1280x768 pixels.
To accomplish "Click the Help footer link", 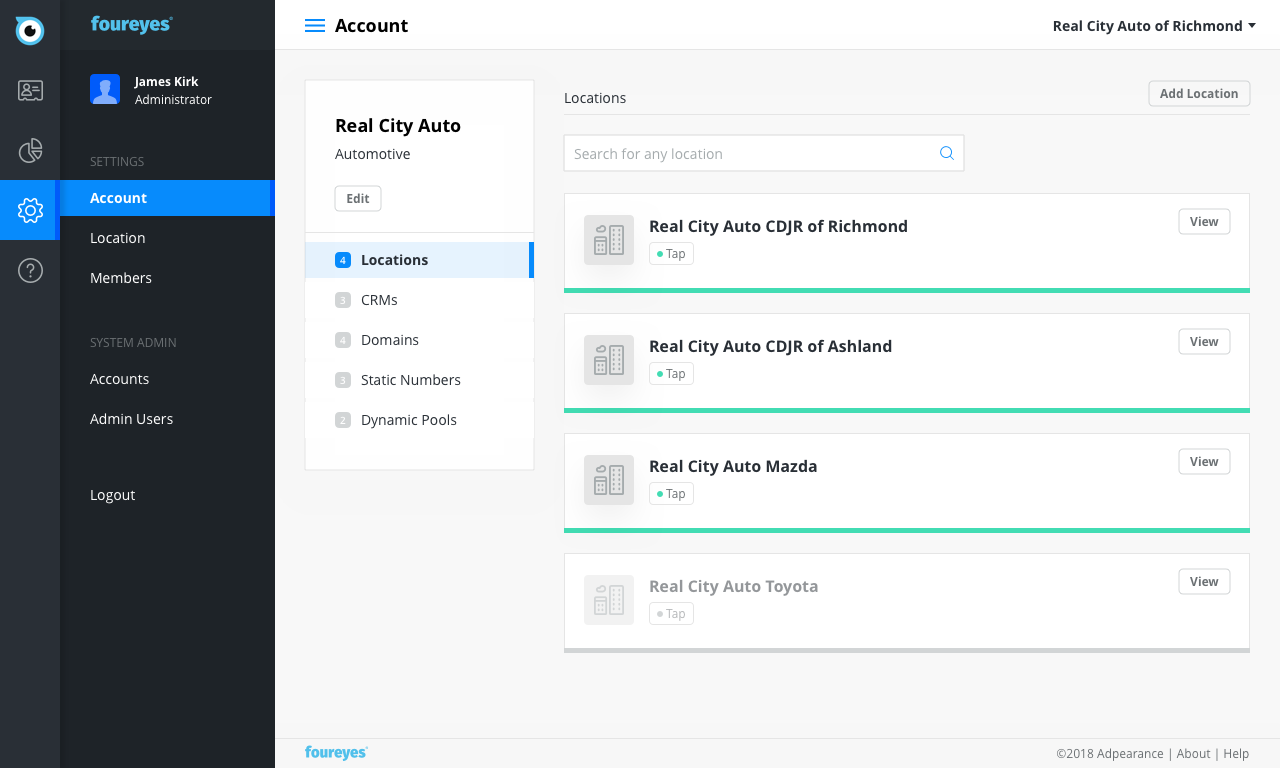I will tap(1237, 753).
